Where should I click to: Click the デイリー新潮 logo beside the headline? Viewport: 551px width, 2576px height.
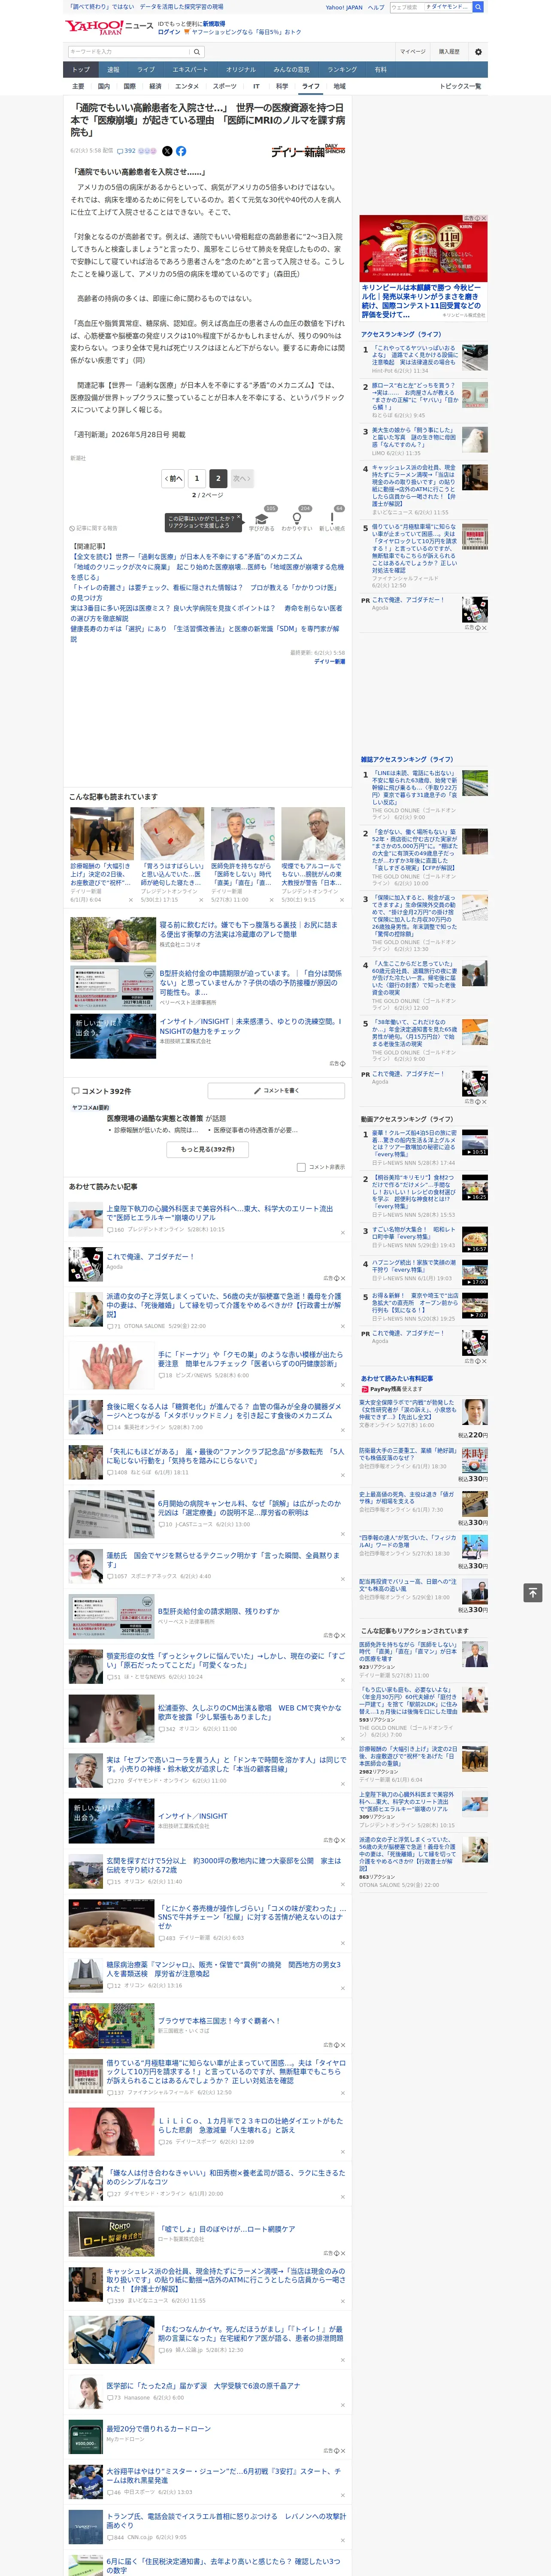coord(308,151)
